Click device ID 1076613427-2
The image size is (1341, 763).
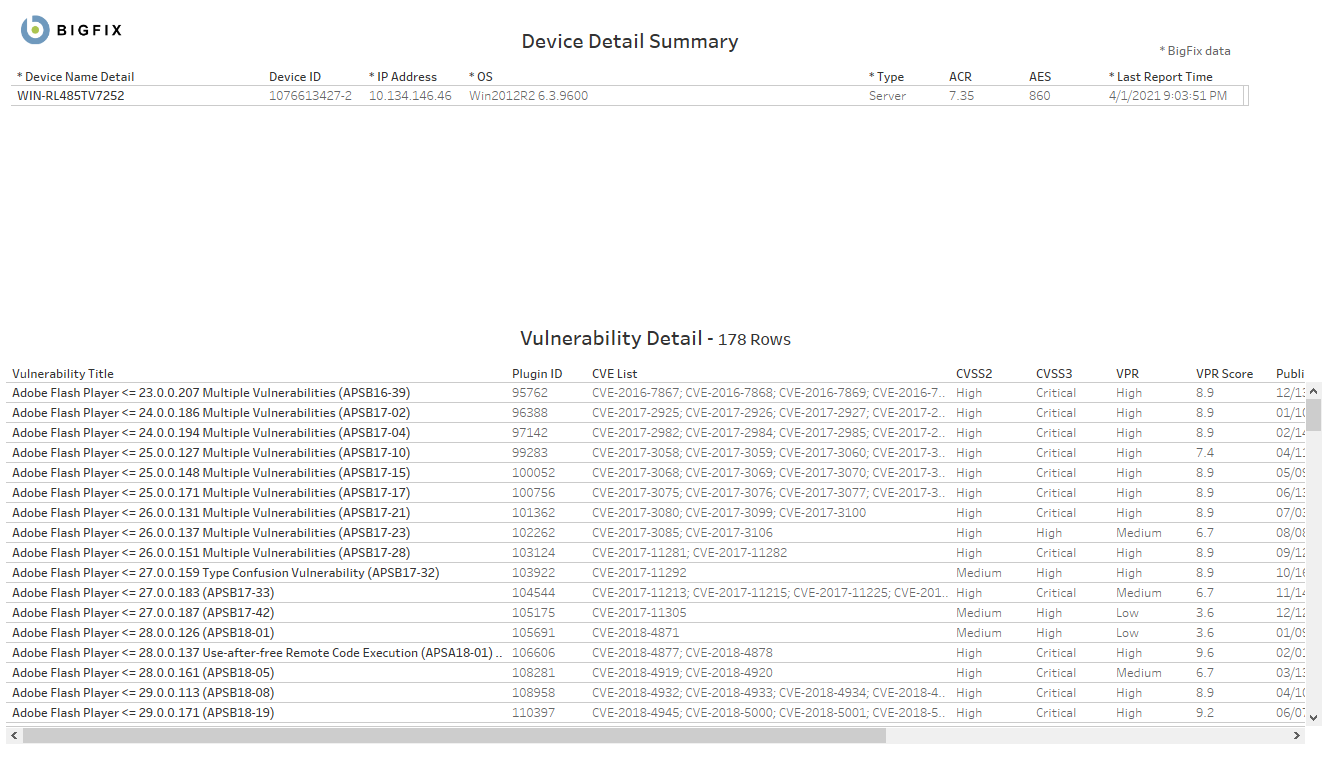(310, 96)
